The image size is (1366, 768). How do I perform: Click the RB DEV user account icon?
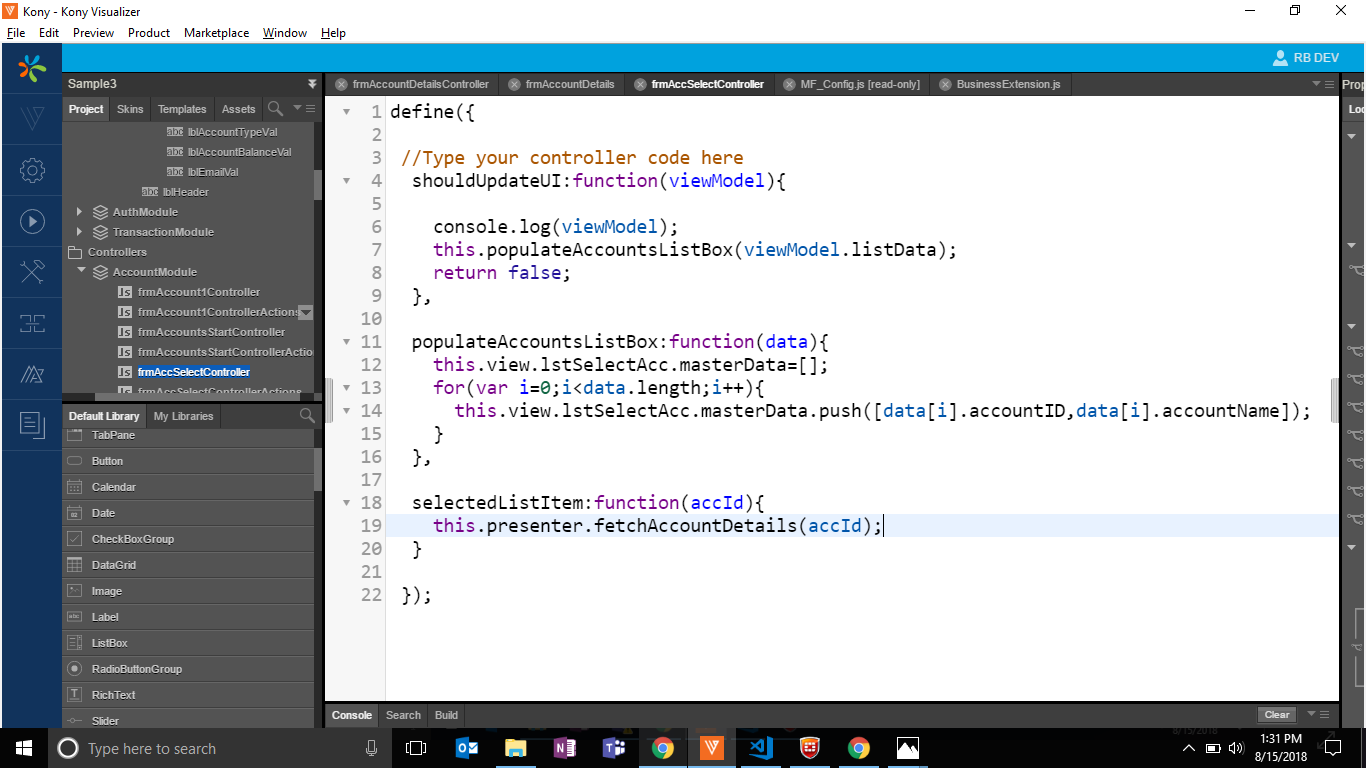click(1280, 58)
